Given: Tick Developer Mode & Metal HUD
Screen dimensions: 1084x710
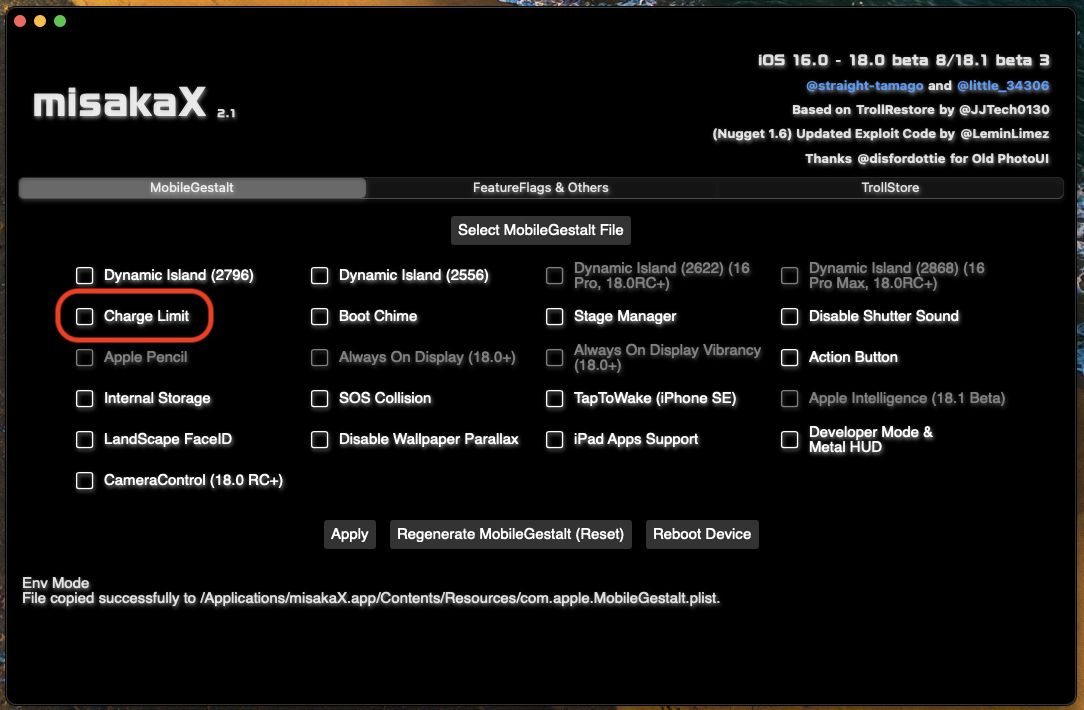Looking at the screenshot, I should coord(789,439).
